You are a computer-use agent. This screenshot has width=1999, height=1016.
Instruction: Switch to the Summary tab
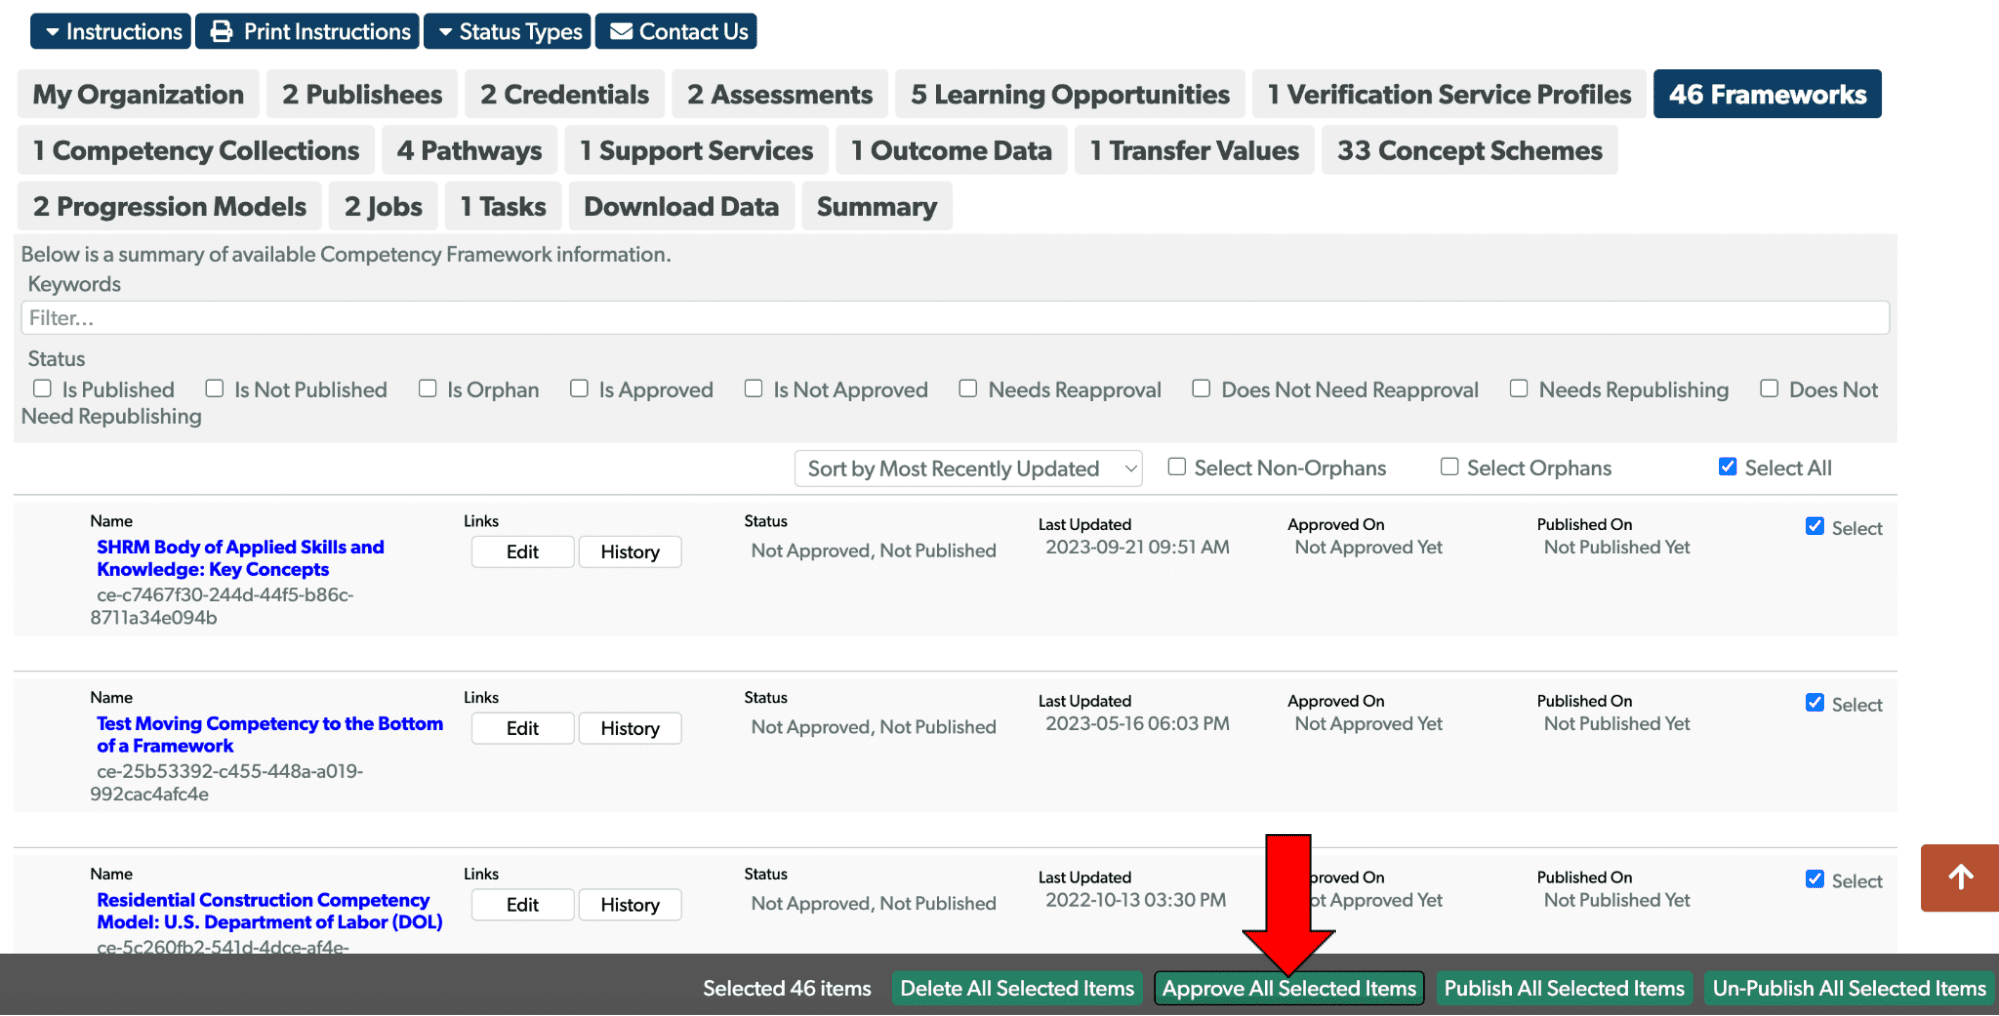(x=877, y=206)
